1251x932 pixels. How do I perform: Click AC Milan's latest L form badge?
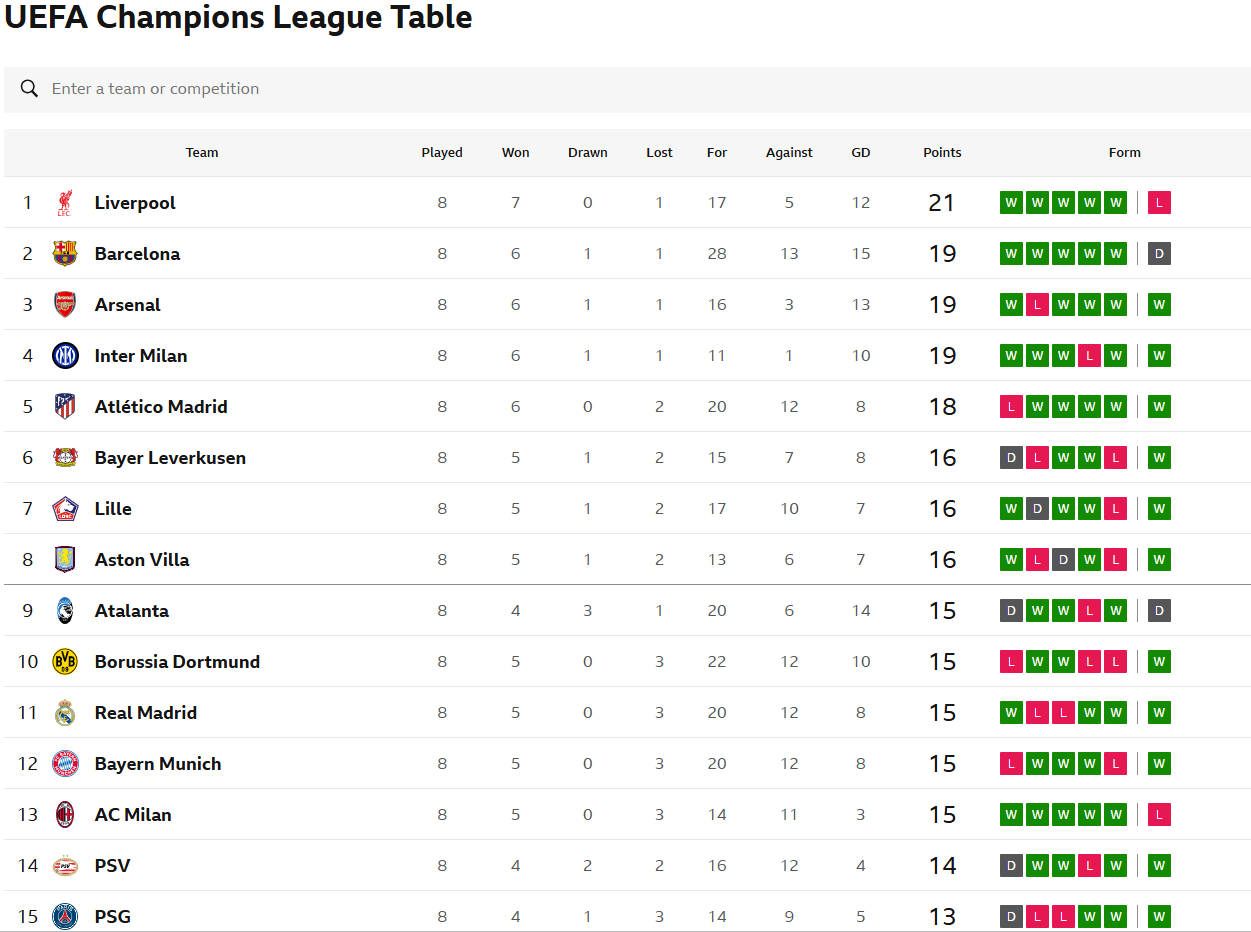[x=1159, y=815]
